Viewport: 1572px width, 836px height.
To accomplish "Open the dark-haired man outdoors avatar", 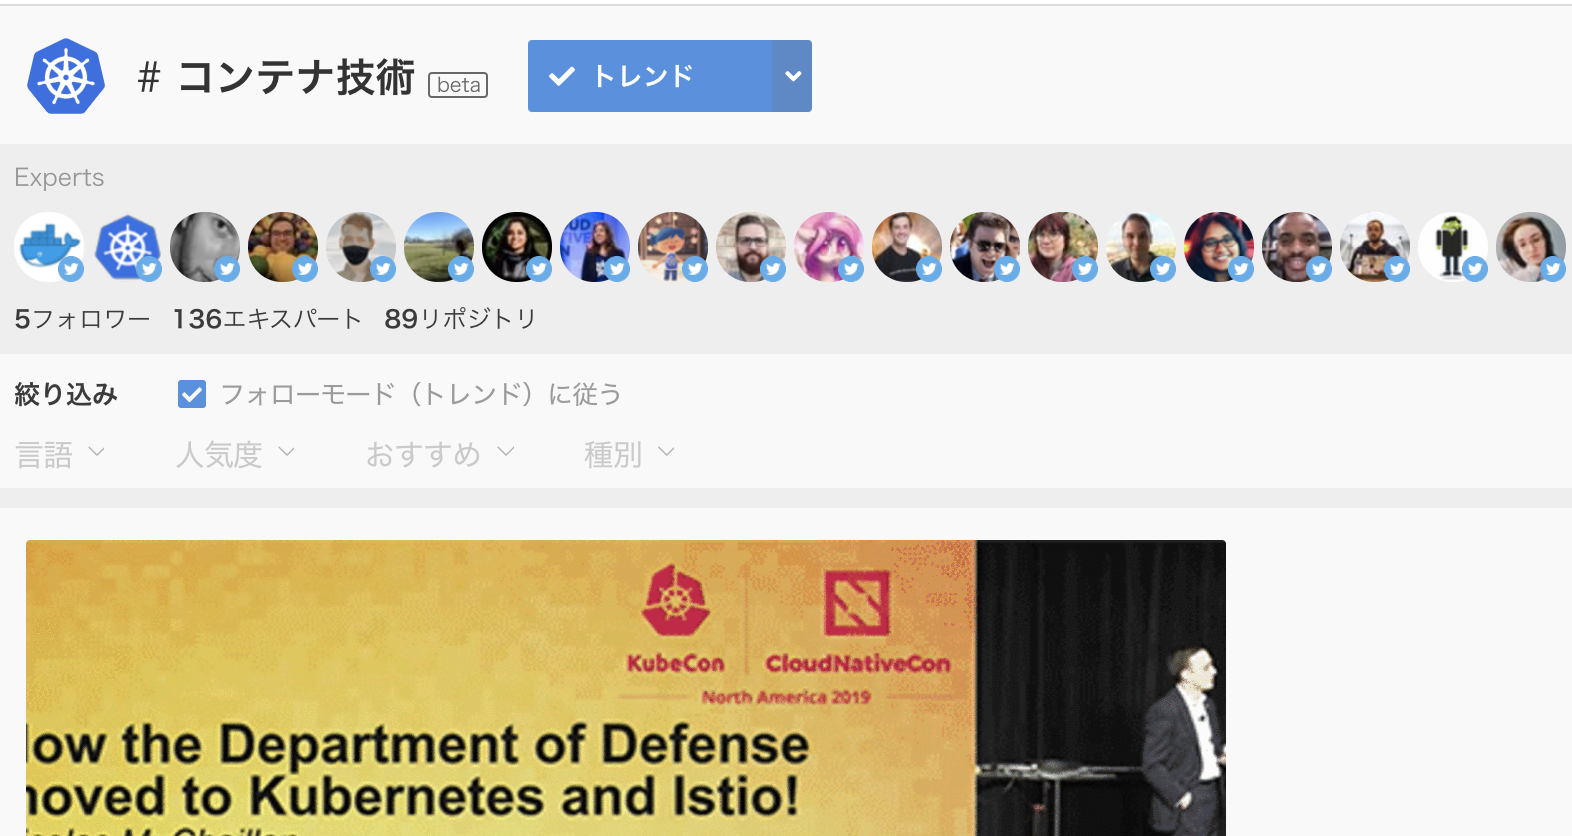I will point(1141,247).
